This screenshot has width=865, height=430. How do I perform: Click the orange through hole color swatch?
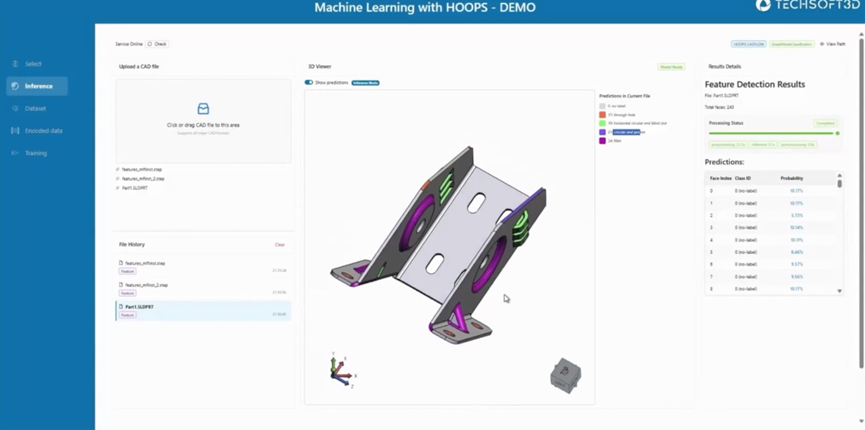[x=602, y=115]
